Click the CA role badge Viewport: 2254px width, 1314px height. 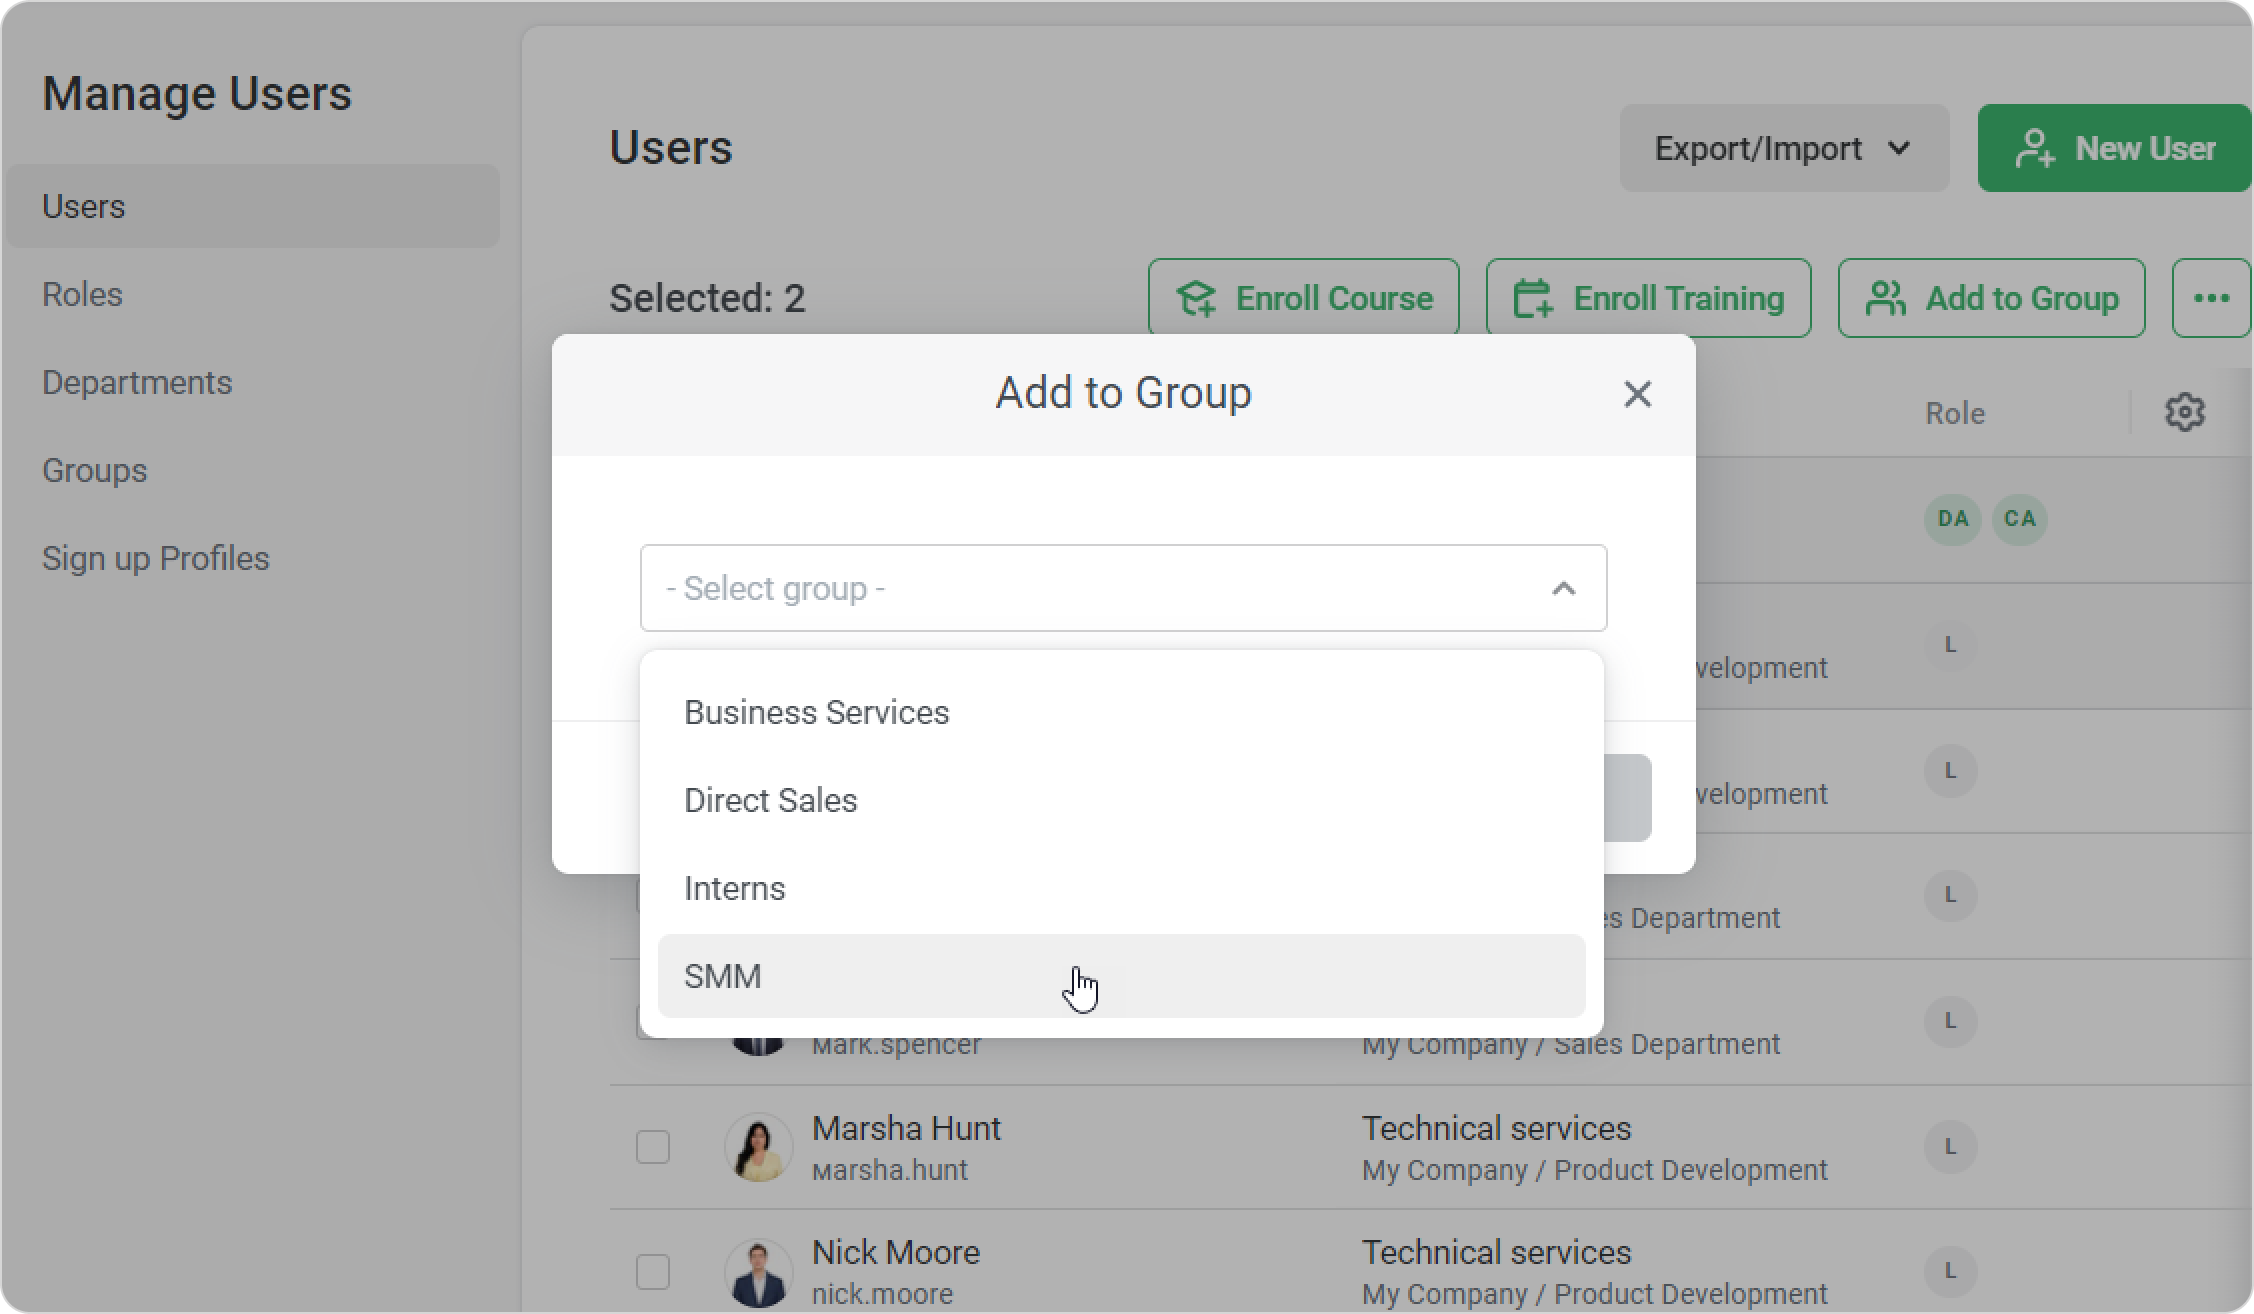2019,518
